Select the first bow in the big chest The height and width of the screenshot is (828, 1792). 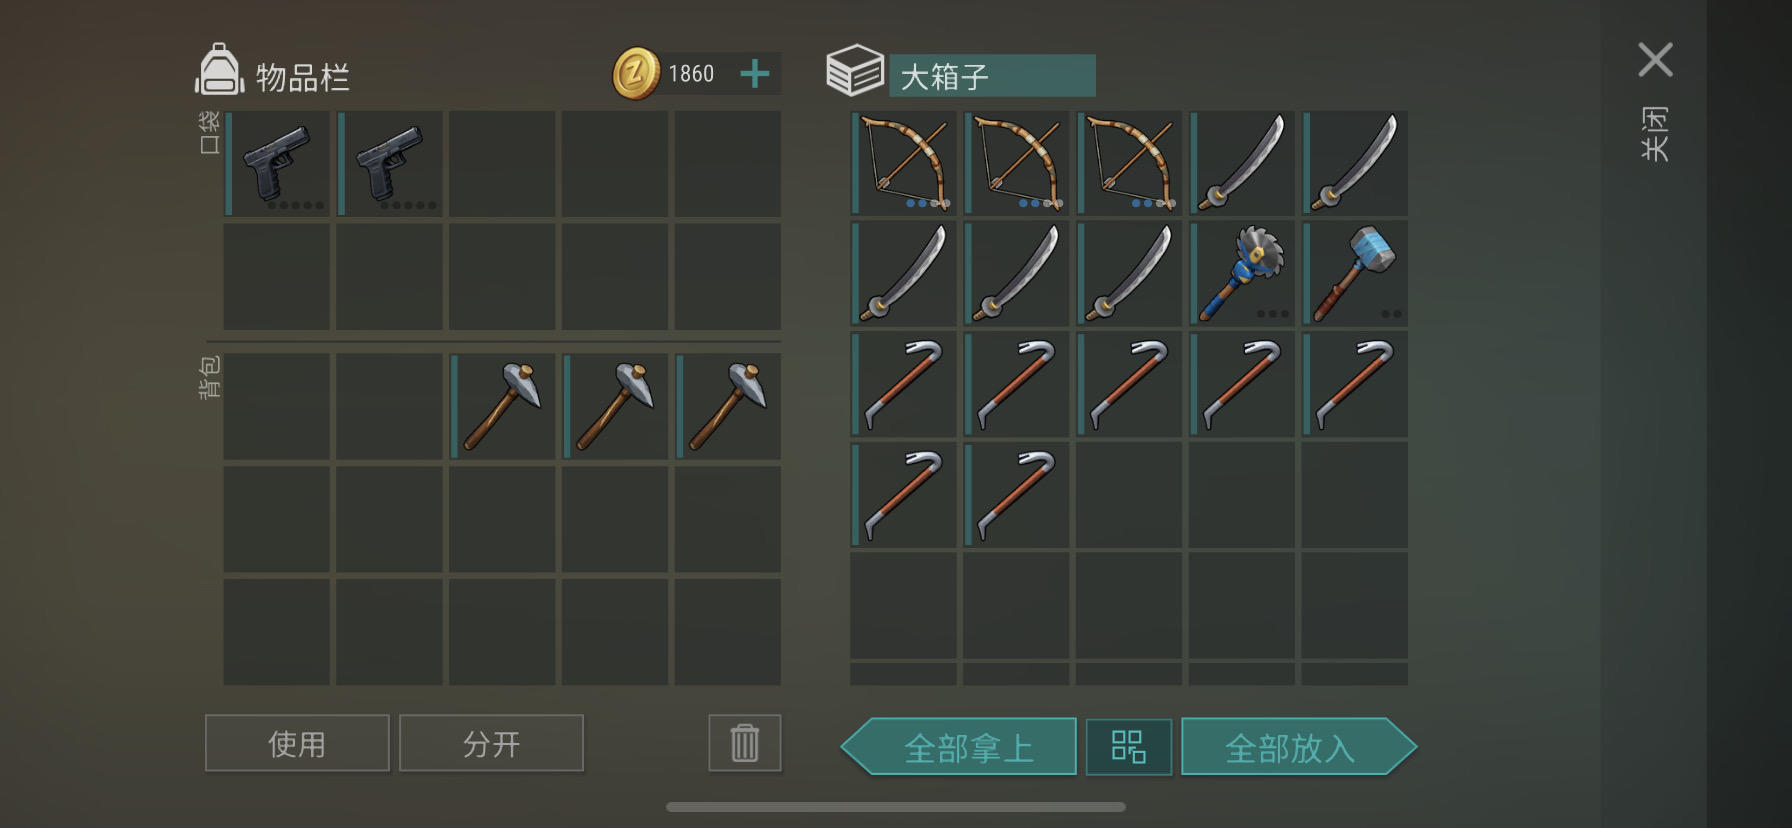pyautogui.click(x=904, y=163)
